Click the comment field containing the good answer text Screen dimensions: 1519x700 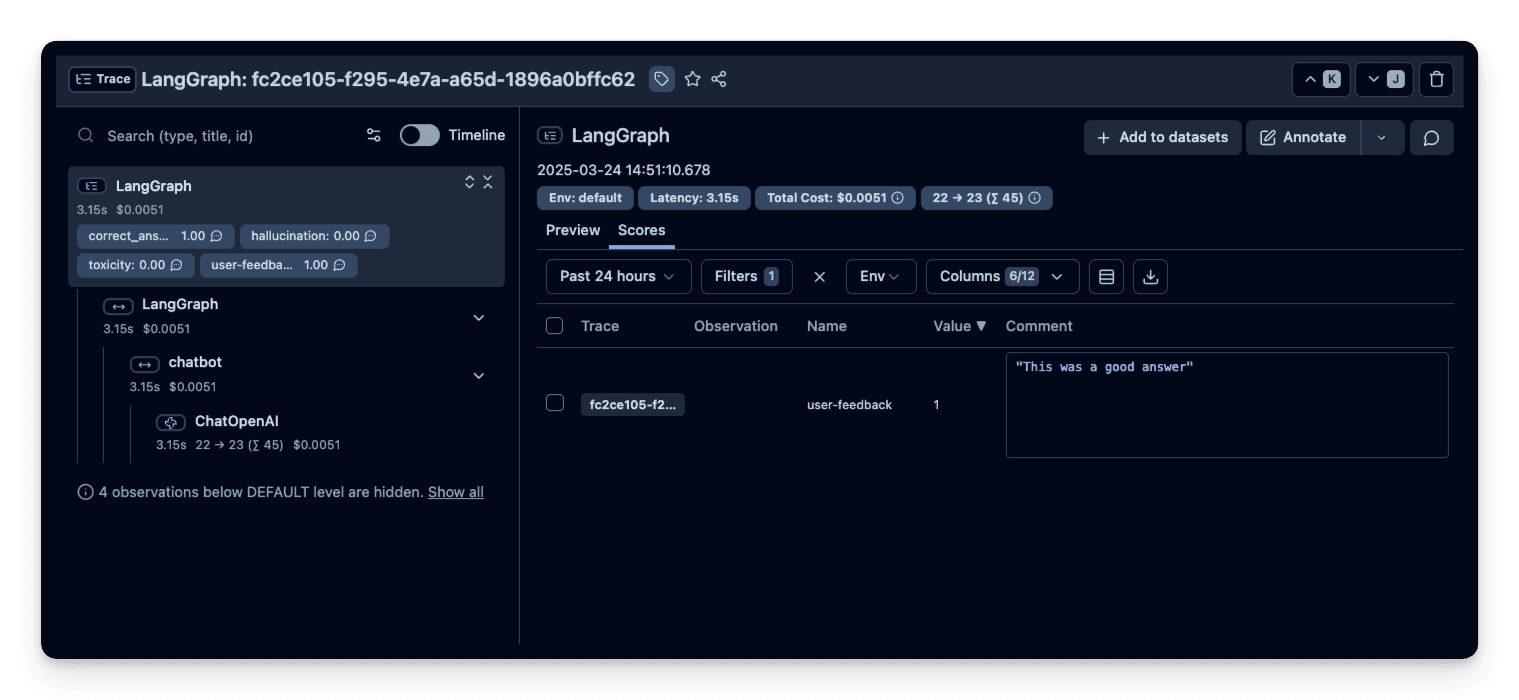[x=1226, y=404]
